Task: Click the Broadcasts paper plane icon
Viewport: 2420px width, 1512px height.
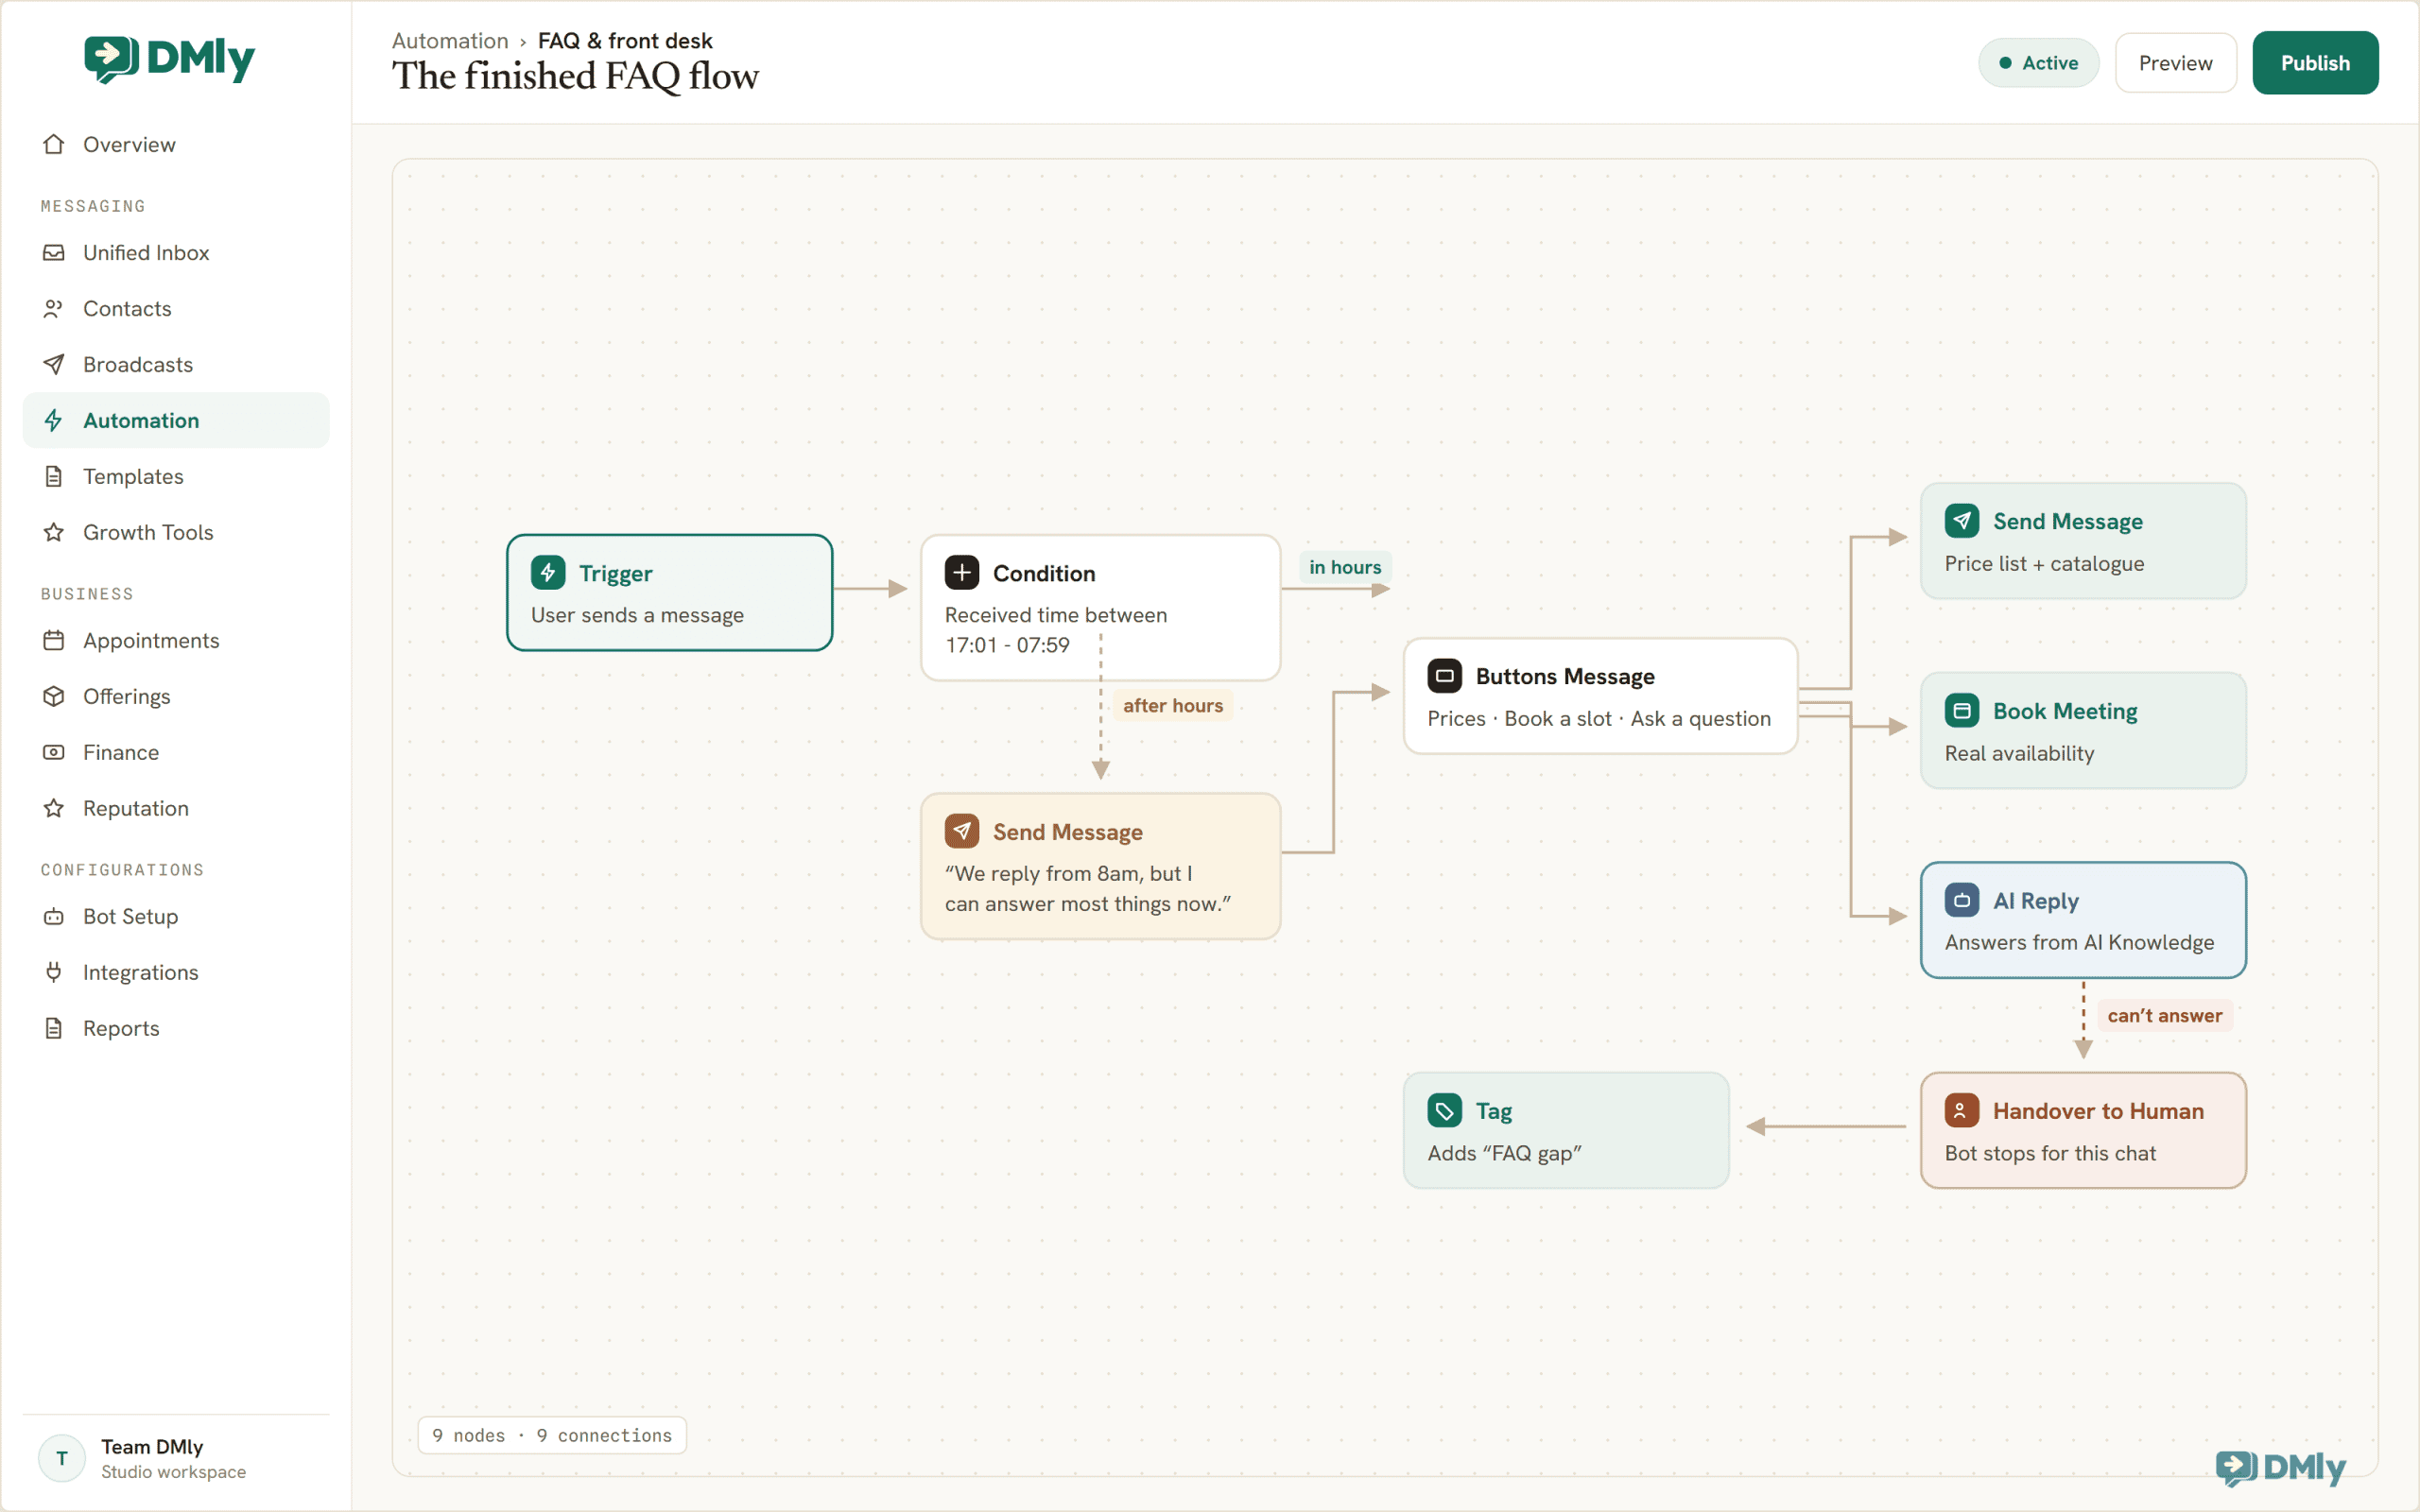Action: pyautogui.click(x=54, y=364)
